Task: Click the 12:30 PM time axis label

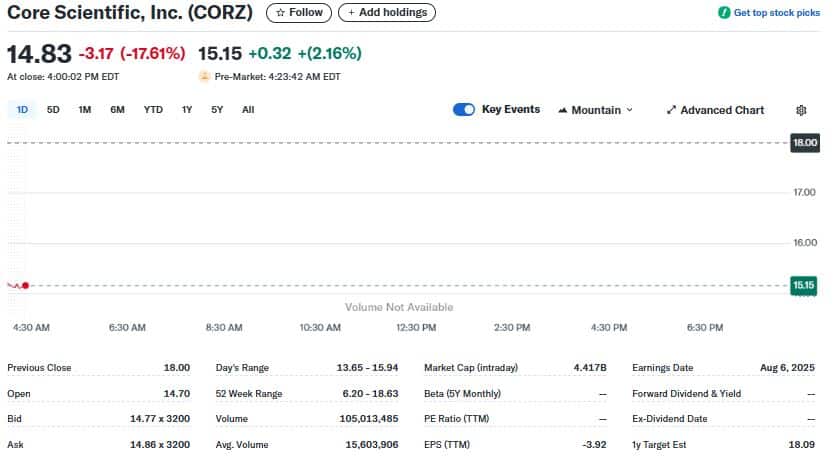Action: coord(416,328)
